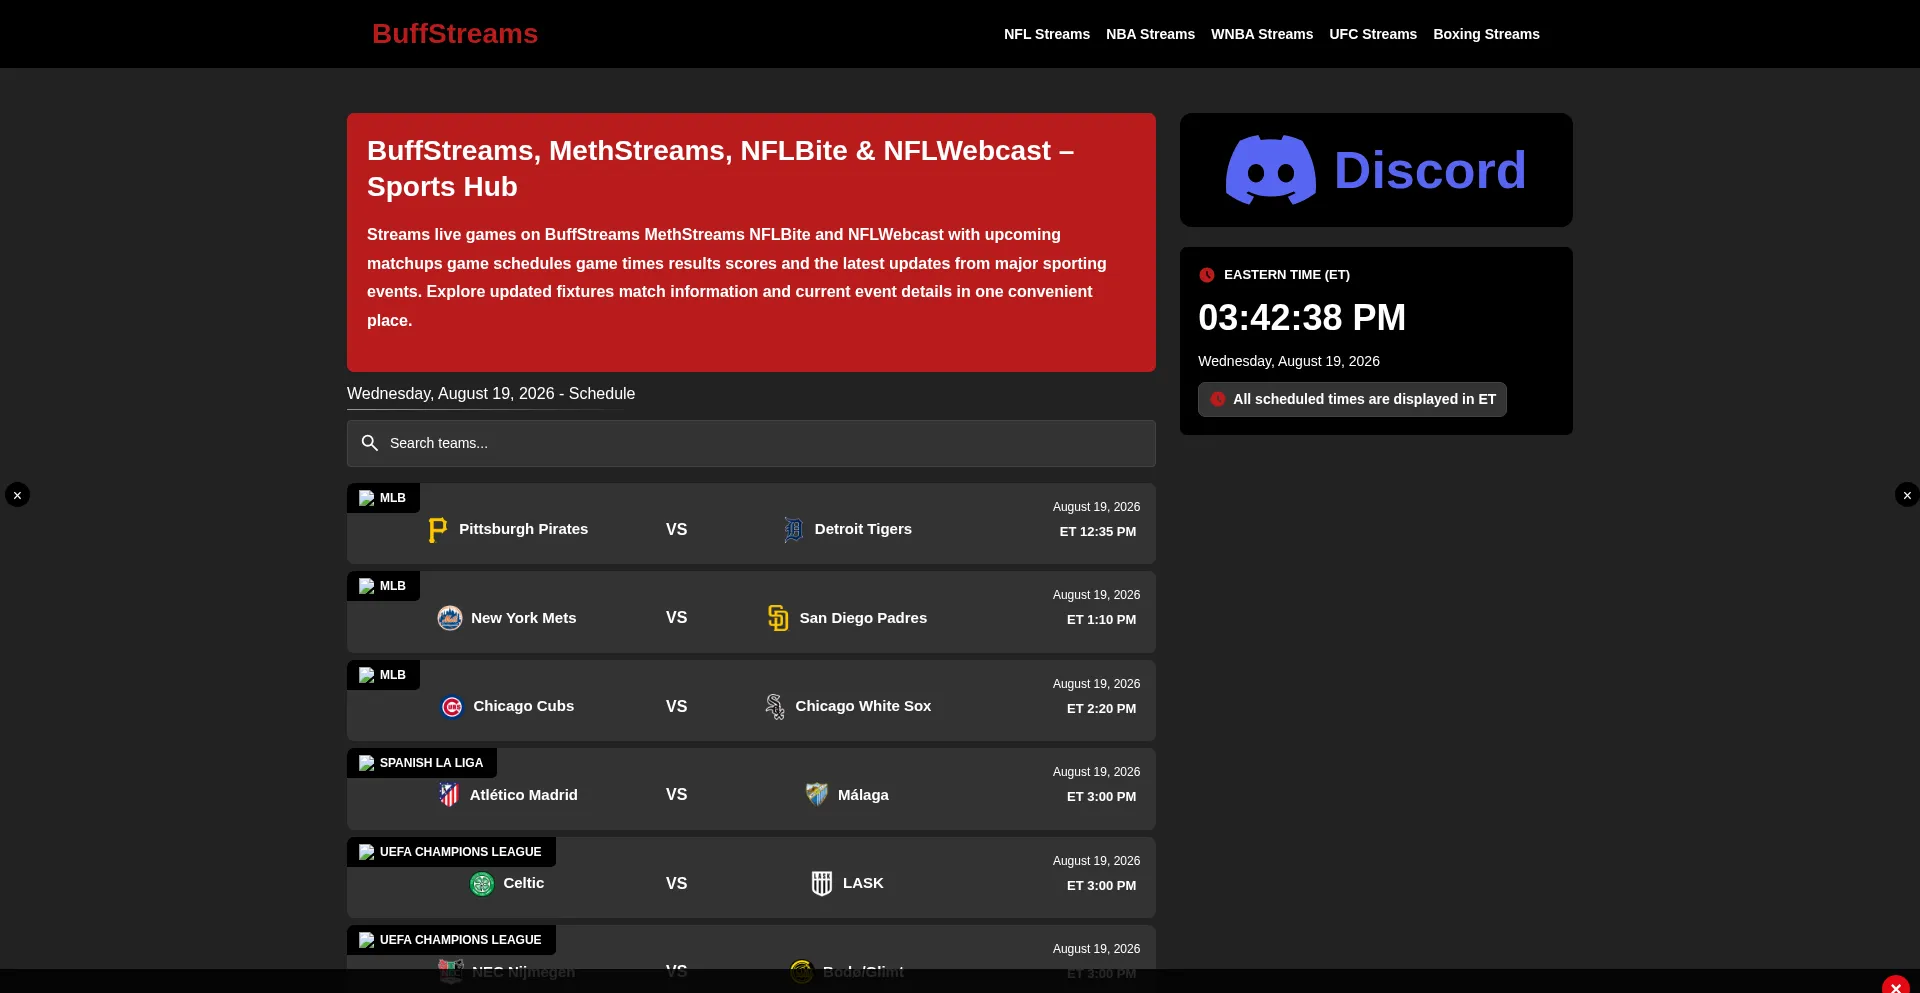Image resolution: width=1920 pixels, height=993 pixels.
Task: Focus the Search teams field
Action: [751, 443]
